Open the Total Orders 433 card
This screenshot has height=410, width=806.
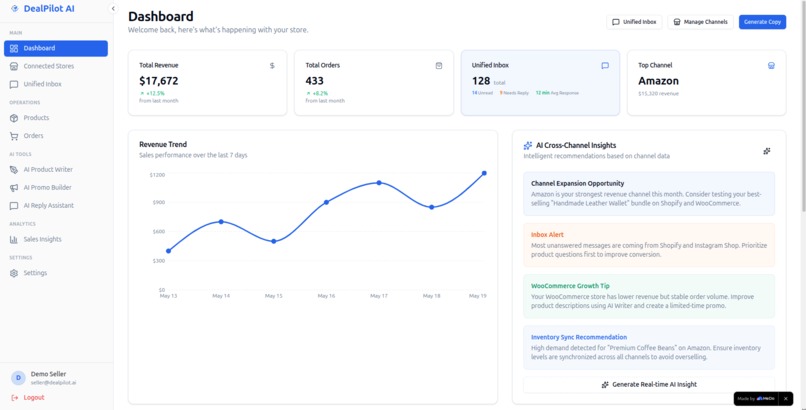[x=374, y=83]
